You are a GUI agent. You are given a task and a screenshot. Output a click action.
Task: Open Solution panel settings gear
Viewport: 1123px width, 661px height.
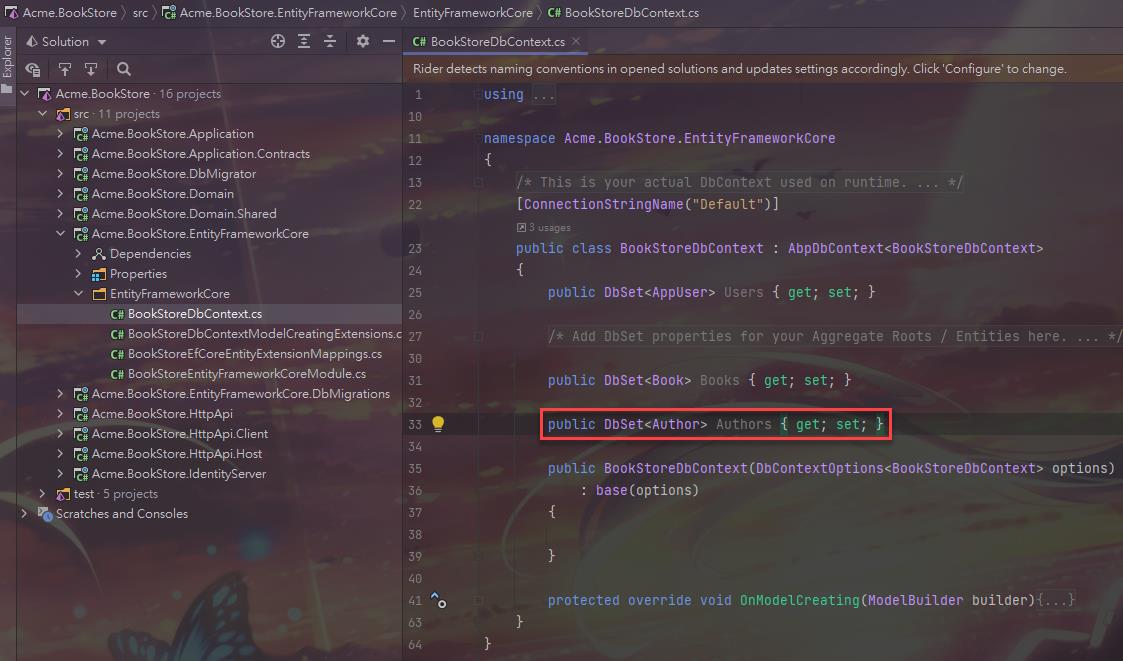pyautogui.click(x=363, y=41)
